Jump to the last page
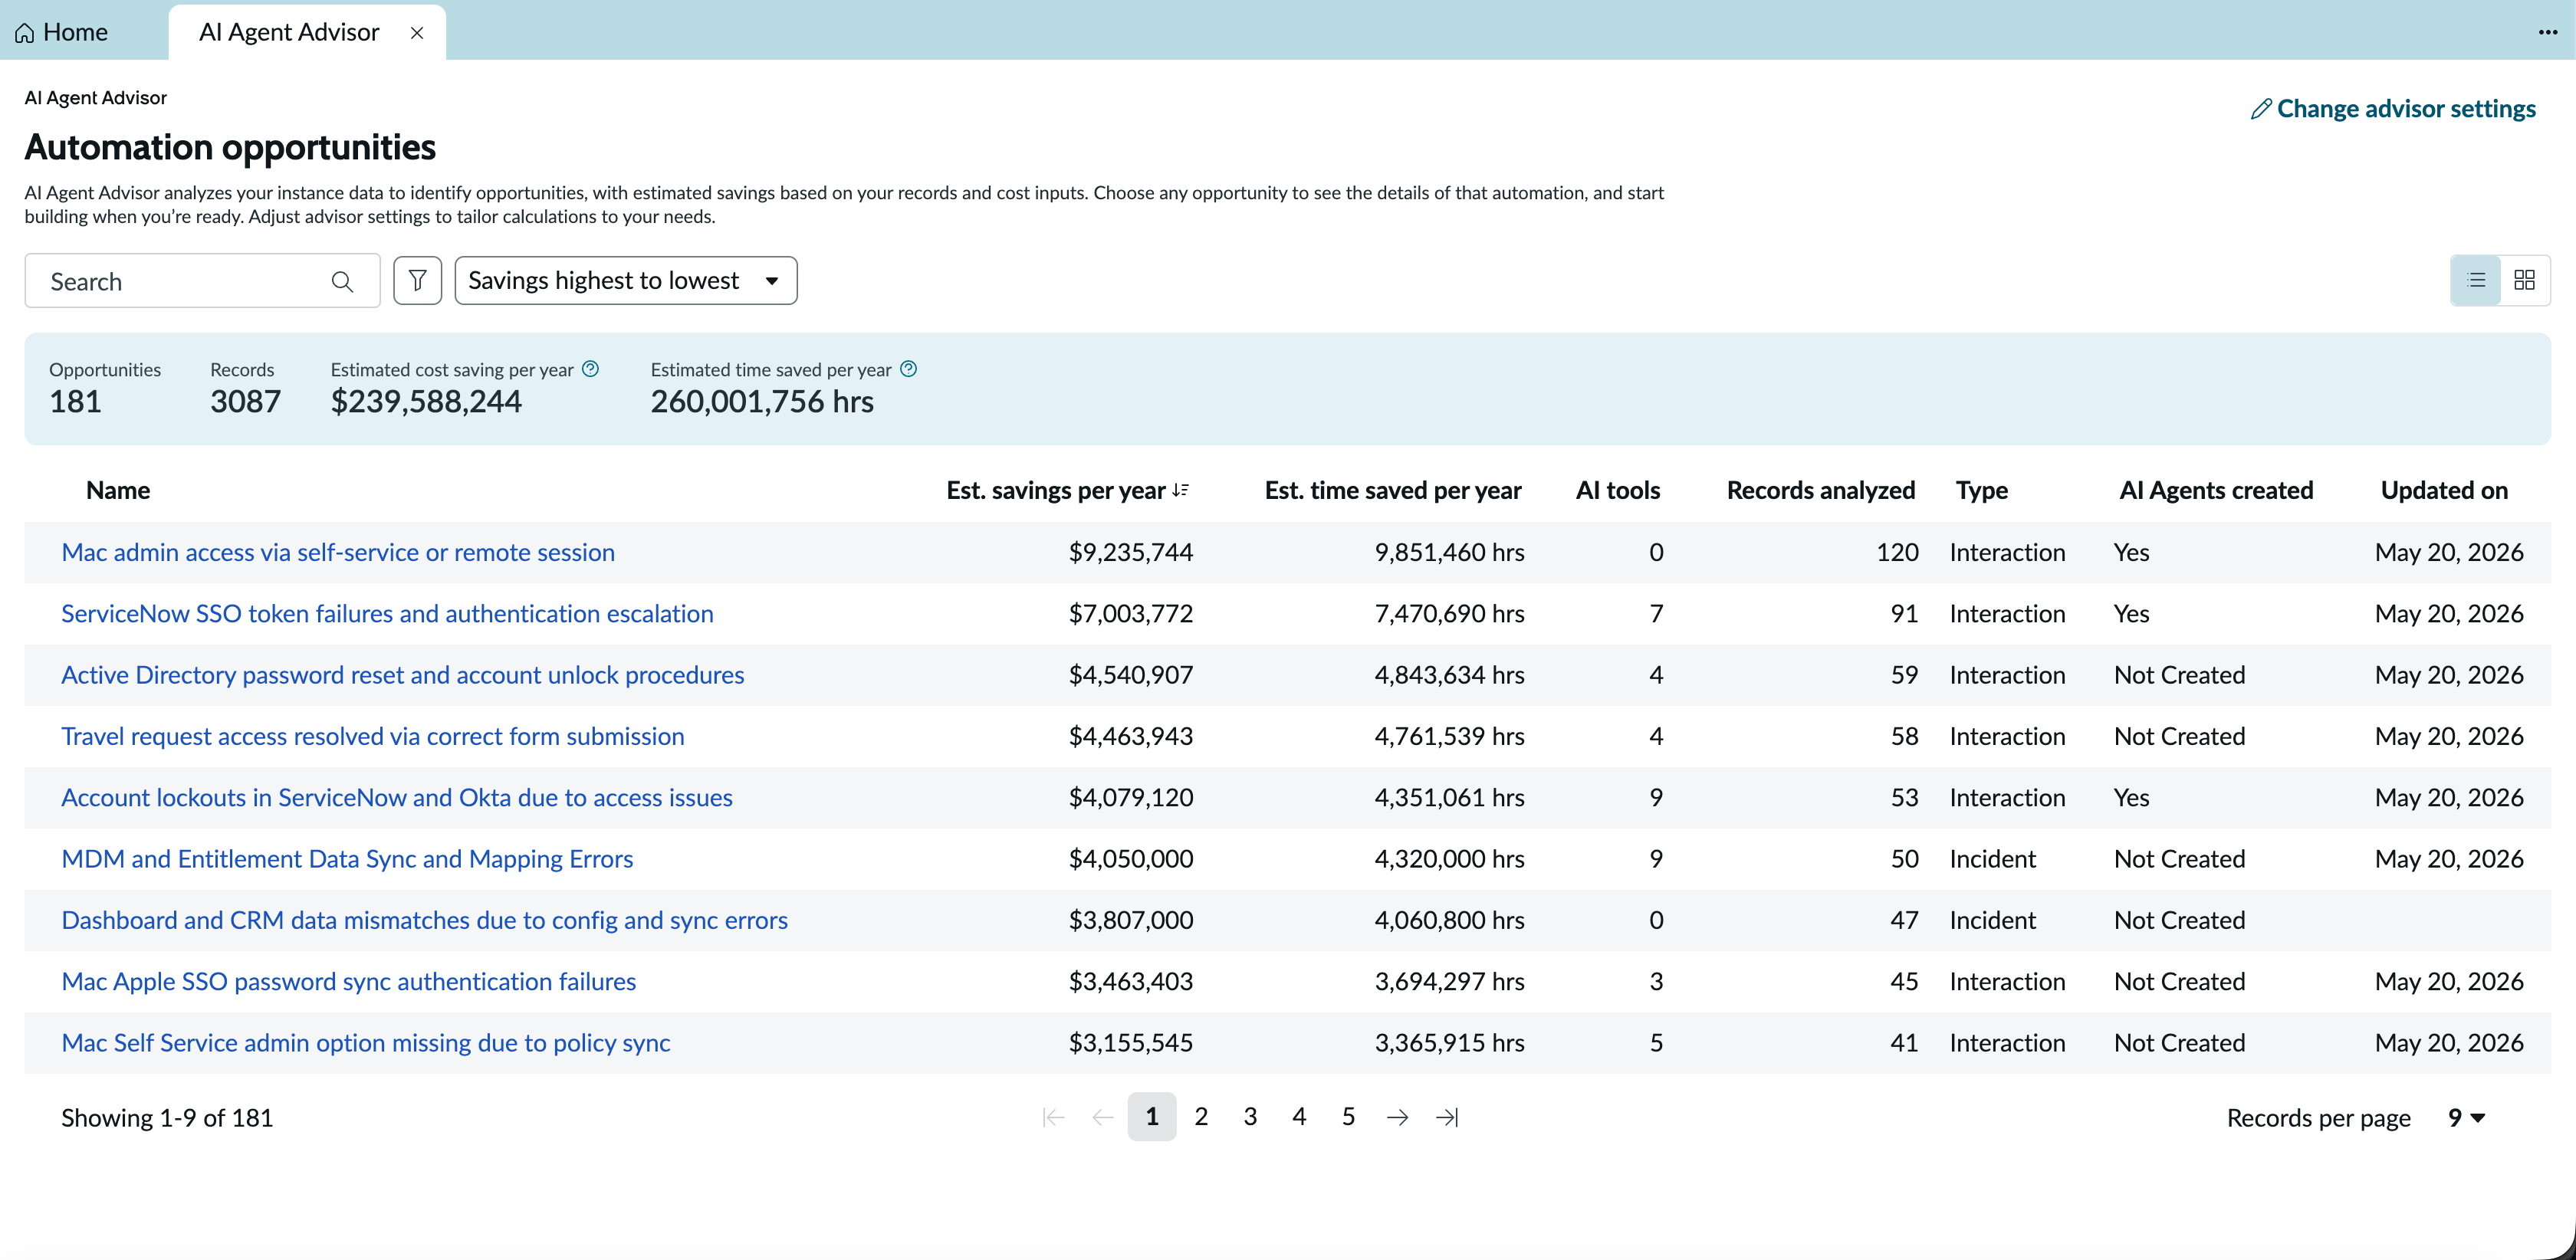Screen dimensions: 2576x1260 tap(1447, 1117)
